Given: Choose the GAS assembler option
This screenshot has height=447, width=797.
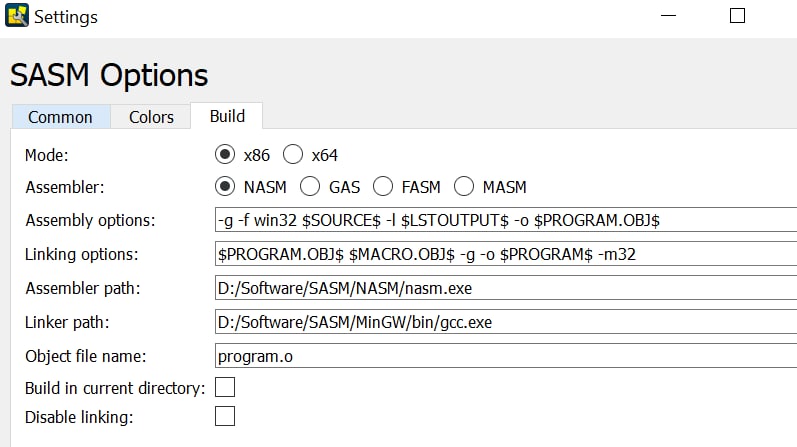Looking at the screenshot, I should (311, 187).
